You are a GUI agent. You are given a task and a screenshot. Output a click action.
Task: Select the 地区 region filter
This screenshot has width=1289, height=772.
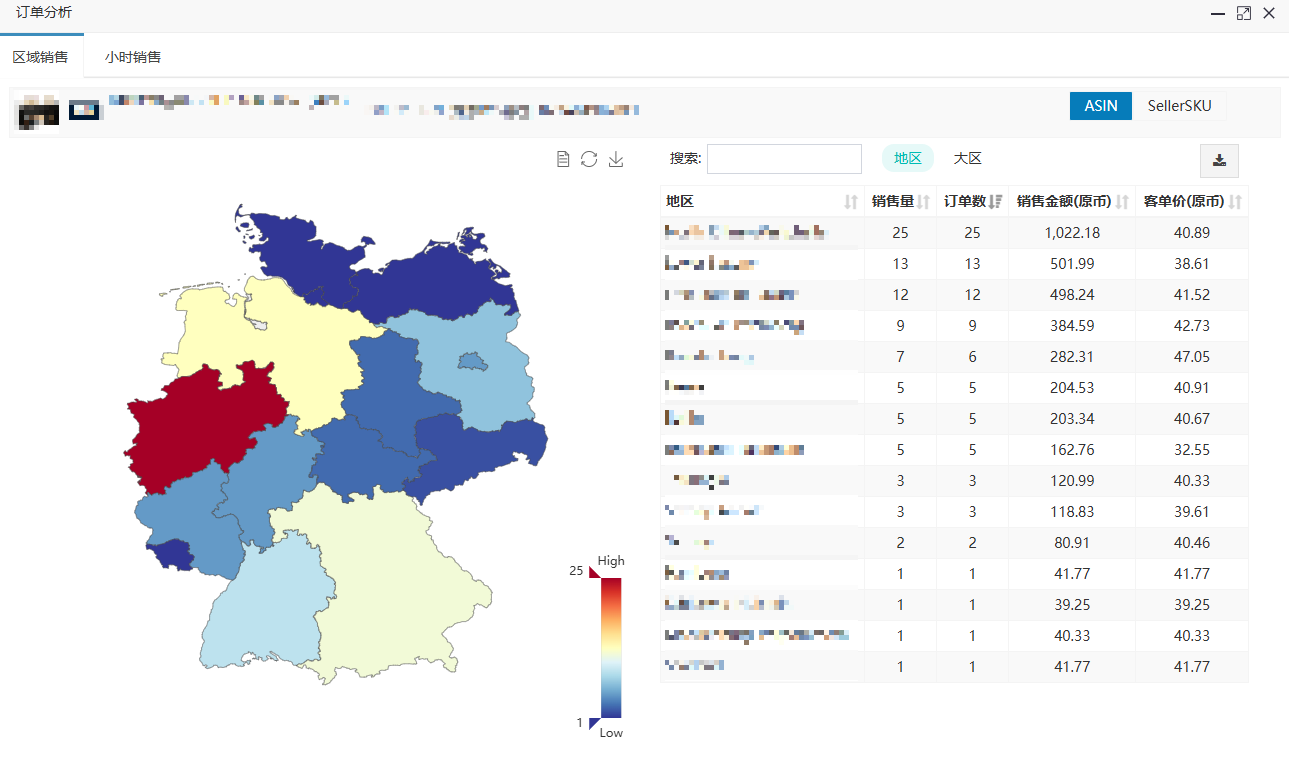[907, 158]
